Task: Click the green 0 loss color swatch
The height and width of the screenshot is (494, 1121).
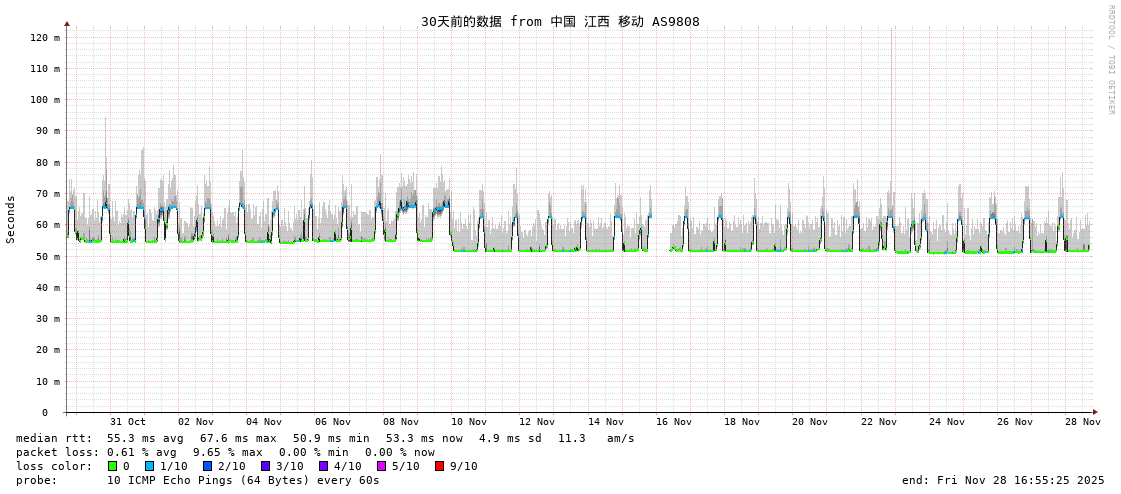Action: click(113, 466)
